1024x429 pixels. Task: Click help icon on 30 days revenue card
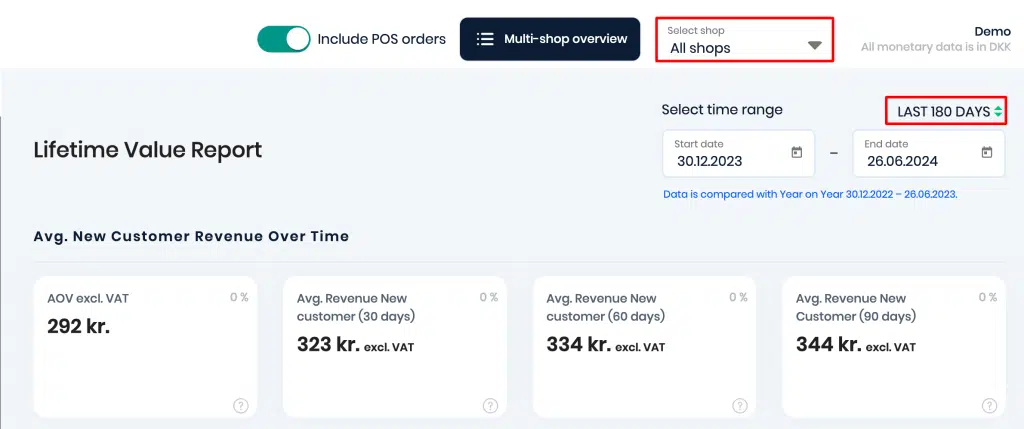point(490,406)
